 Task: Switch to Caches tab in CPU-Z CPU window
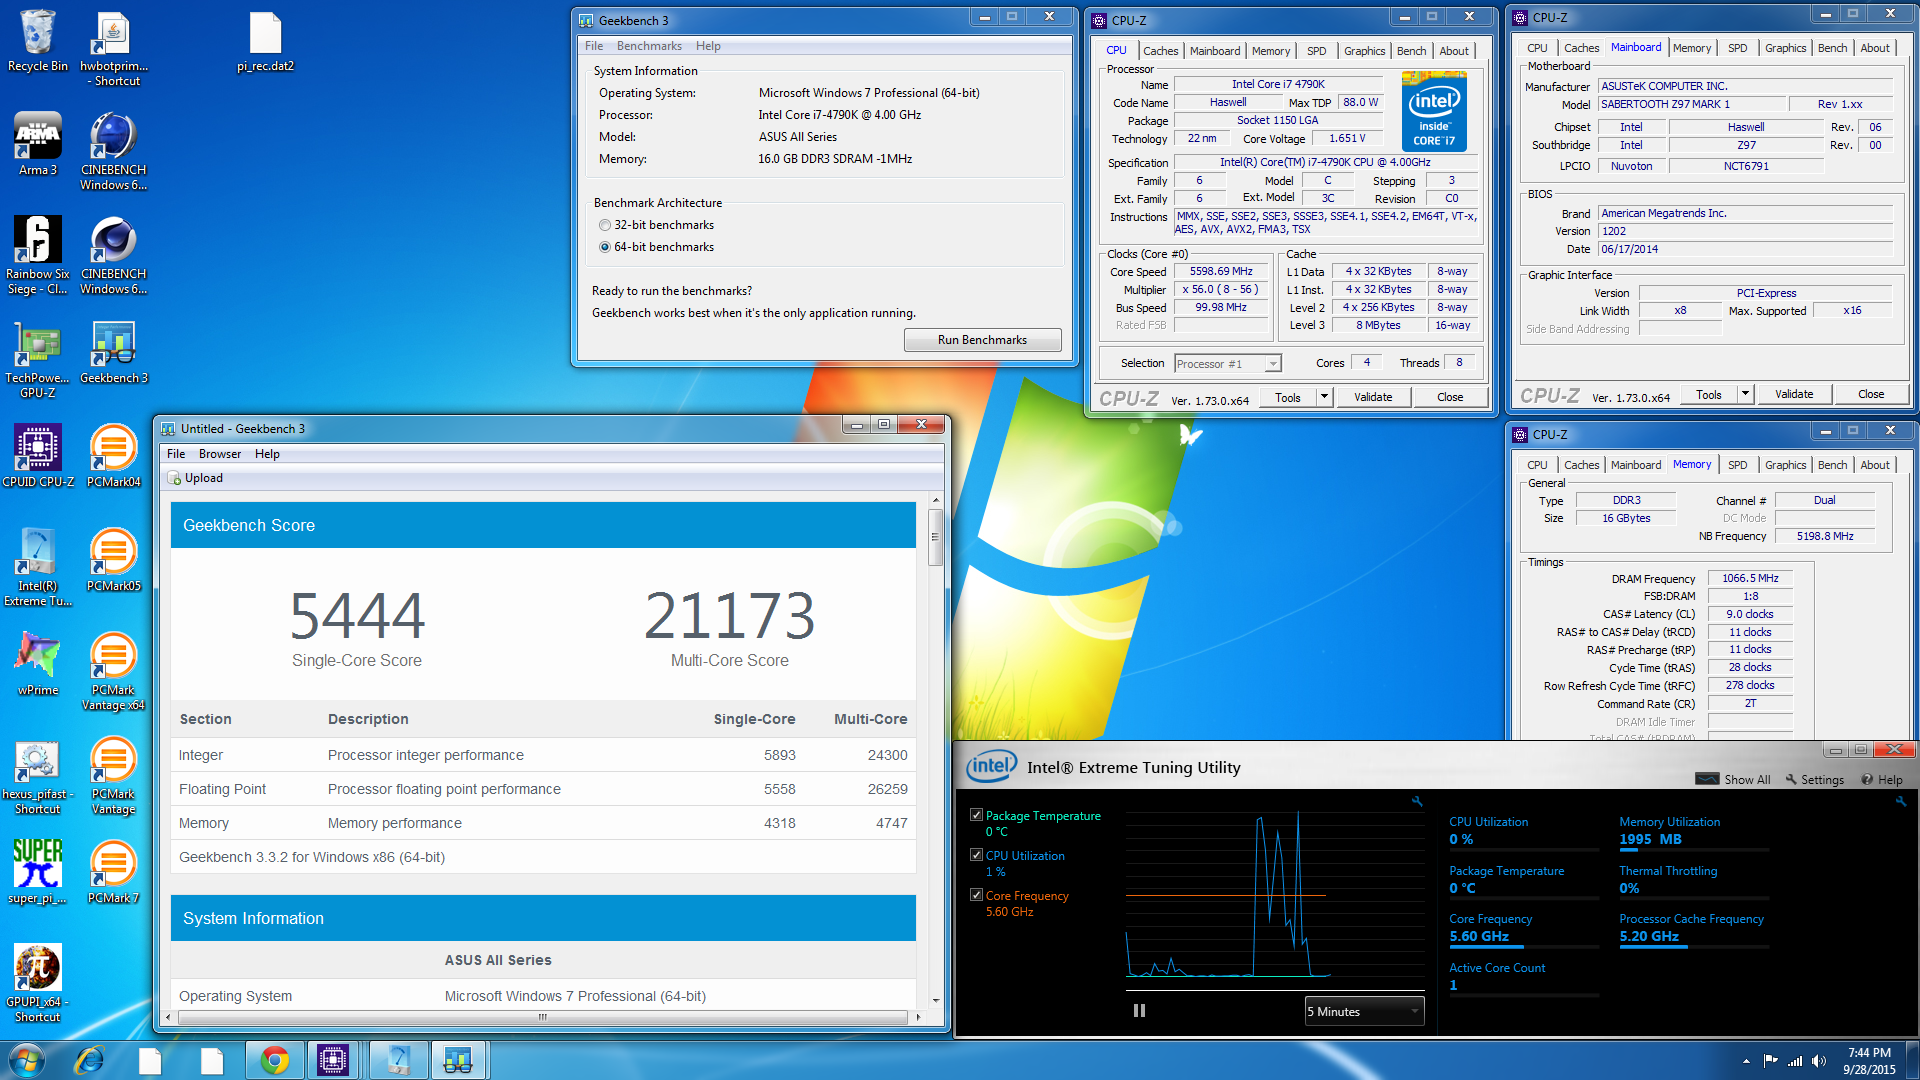click(x=1160, y=51)
